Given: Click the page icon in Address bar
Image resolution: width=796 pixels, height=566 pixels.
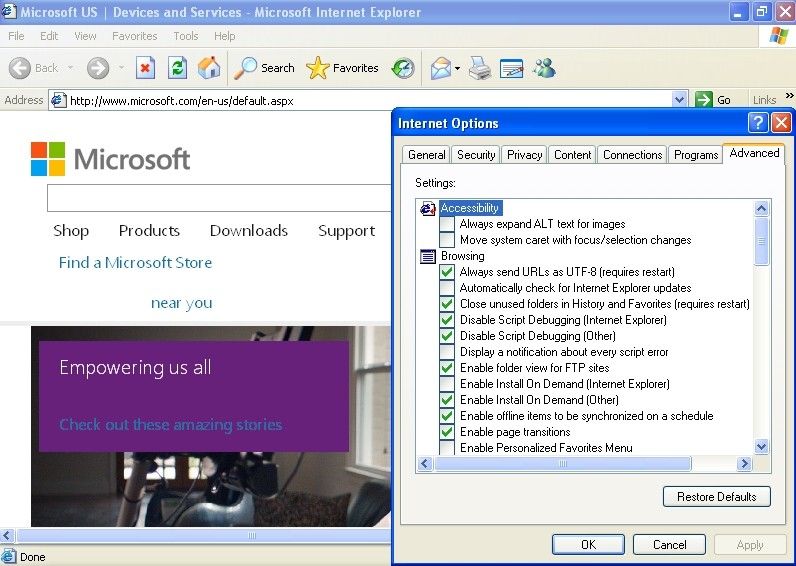Looking at the screenshot, I should pyautogui.click(x=58, y=100).
